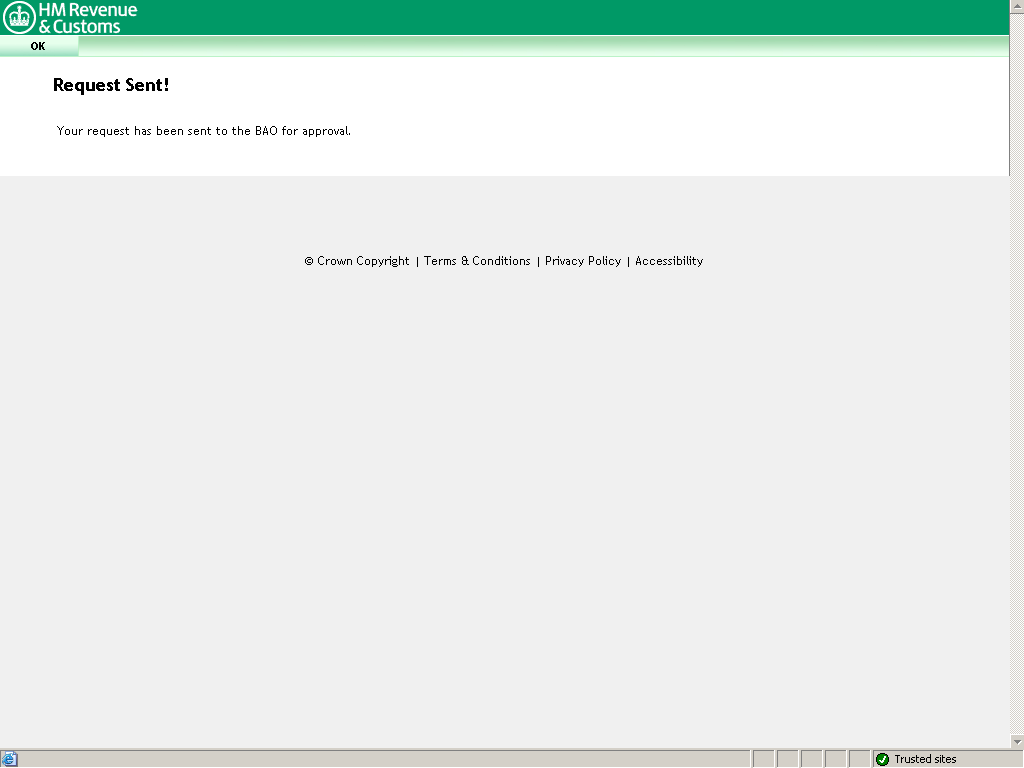Click the word BAO in the confirmation message
The width and height of the screenshot is (1024, 768).
pos(266,131)
